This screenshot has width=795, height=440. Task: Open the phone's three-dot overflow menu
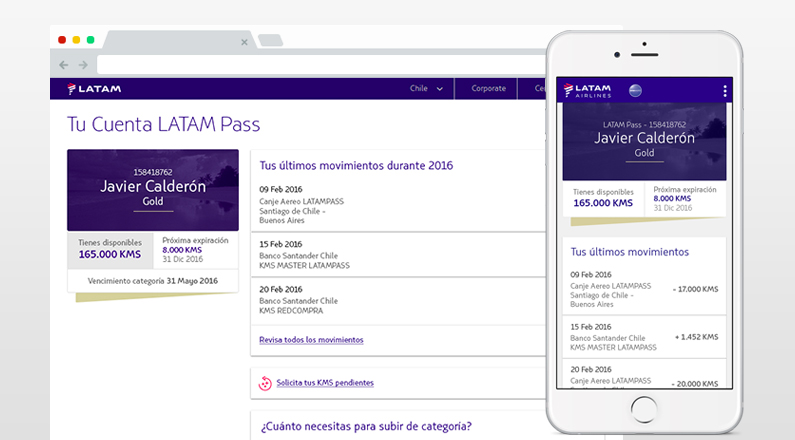coord(725,91)
